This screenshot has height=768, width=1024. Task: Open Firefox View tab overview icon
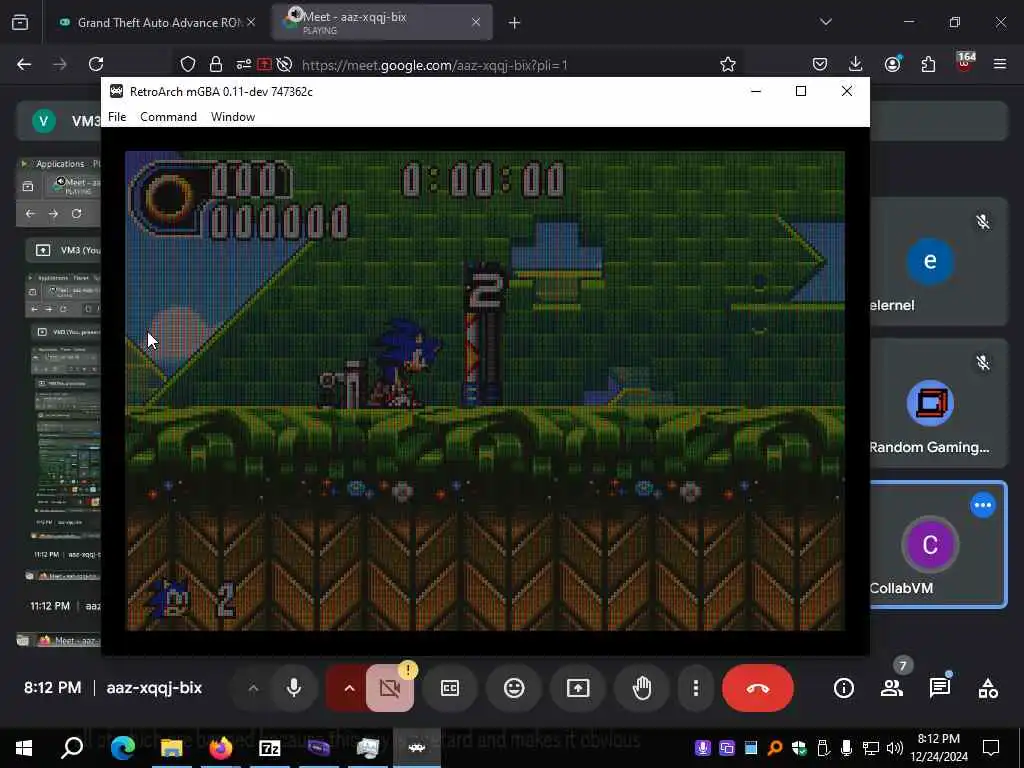[20, 23]
